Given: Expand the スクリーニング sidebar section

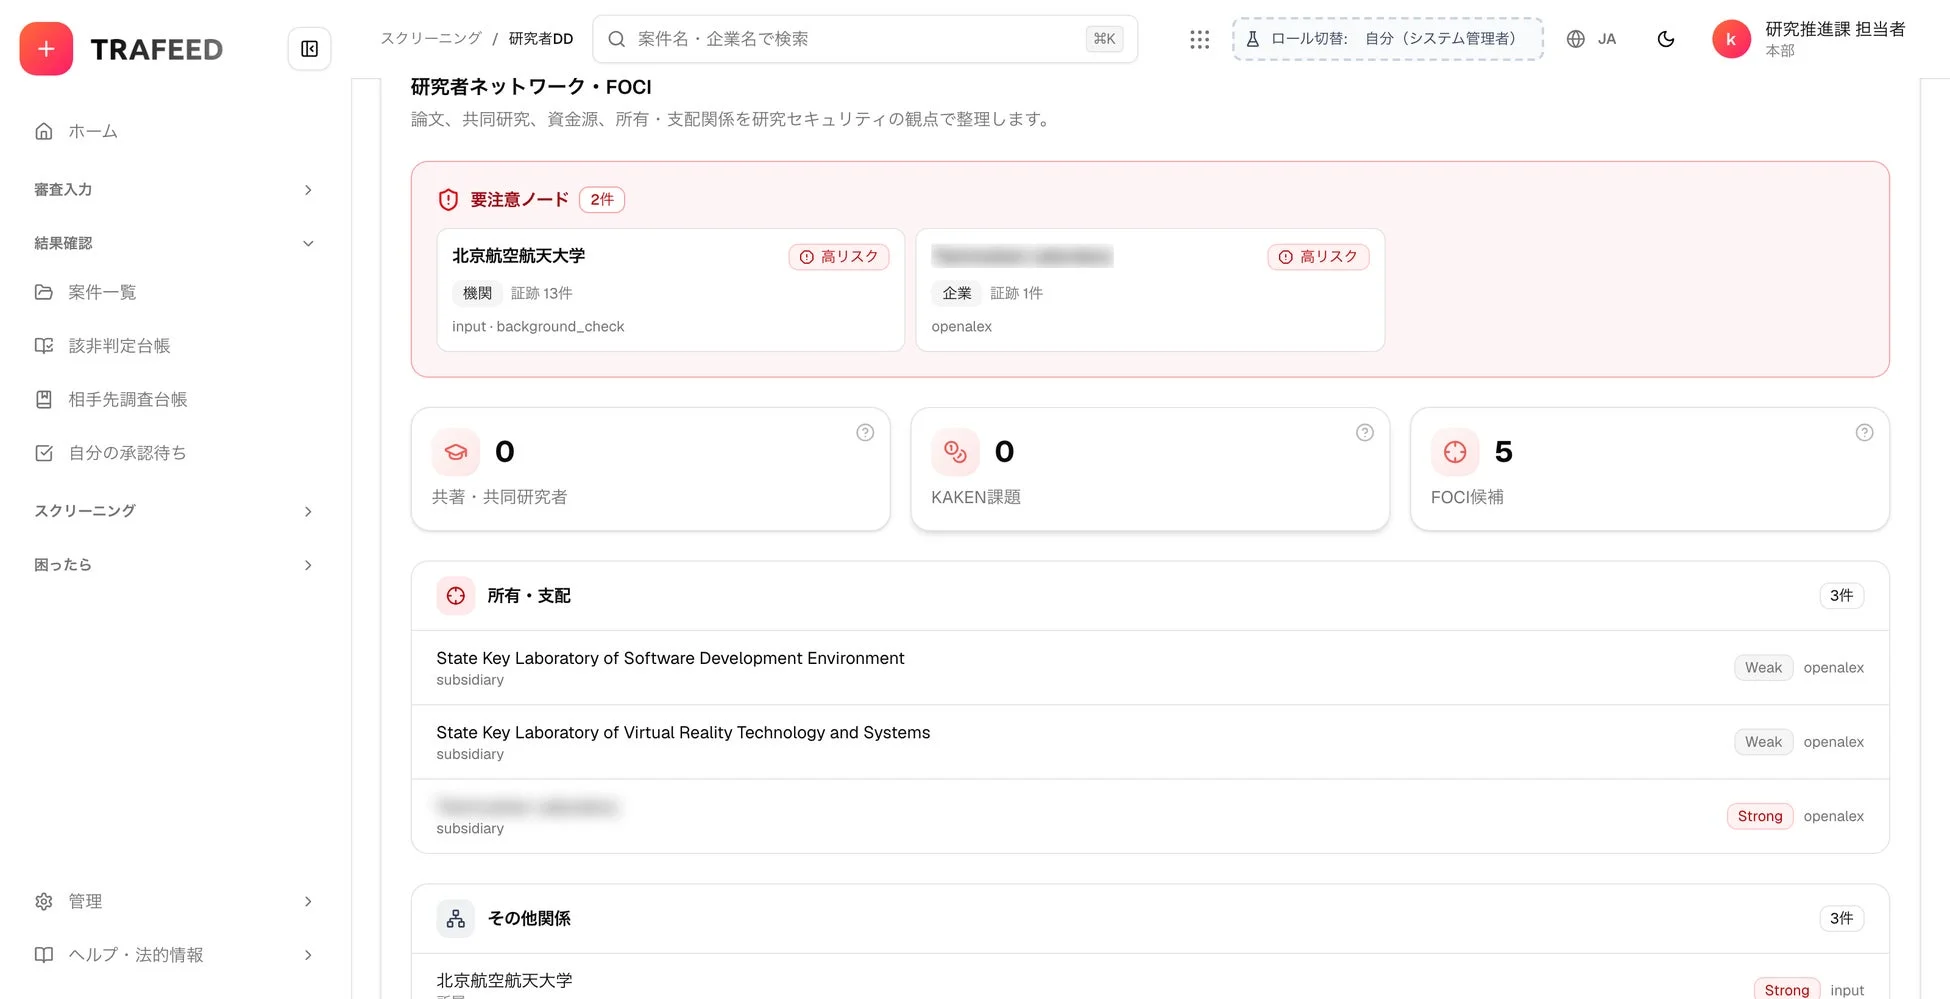Looking at the screenshot, I should tap(175, 511).
